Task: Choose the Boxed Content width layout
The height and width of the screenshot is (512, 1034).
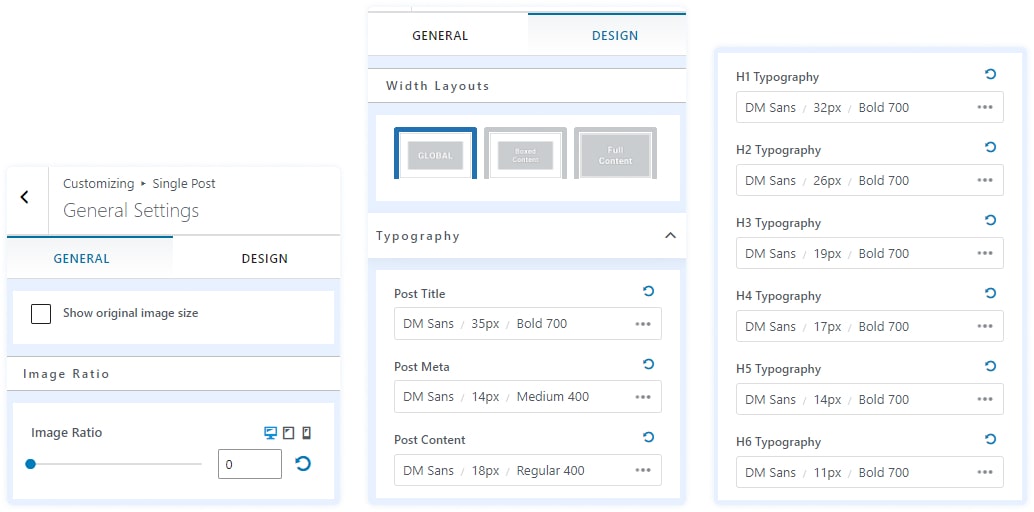Action: (525, 155)
